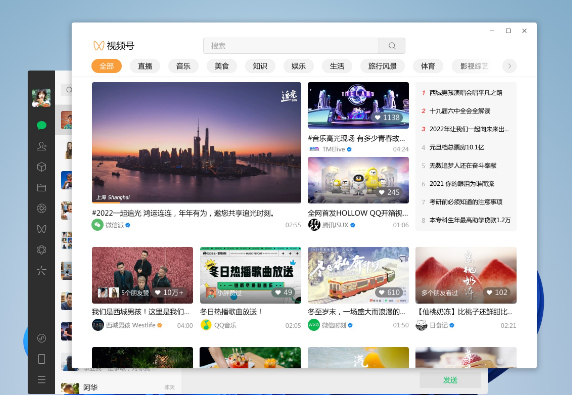This screenshot has height=395, width=572.
Task: Click the Westlife channel avatar
Action: (98, 325)
